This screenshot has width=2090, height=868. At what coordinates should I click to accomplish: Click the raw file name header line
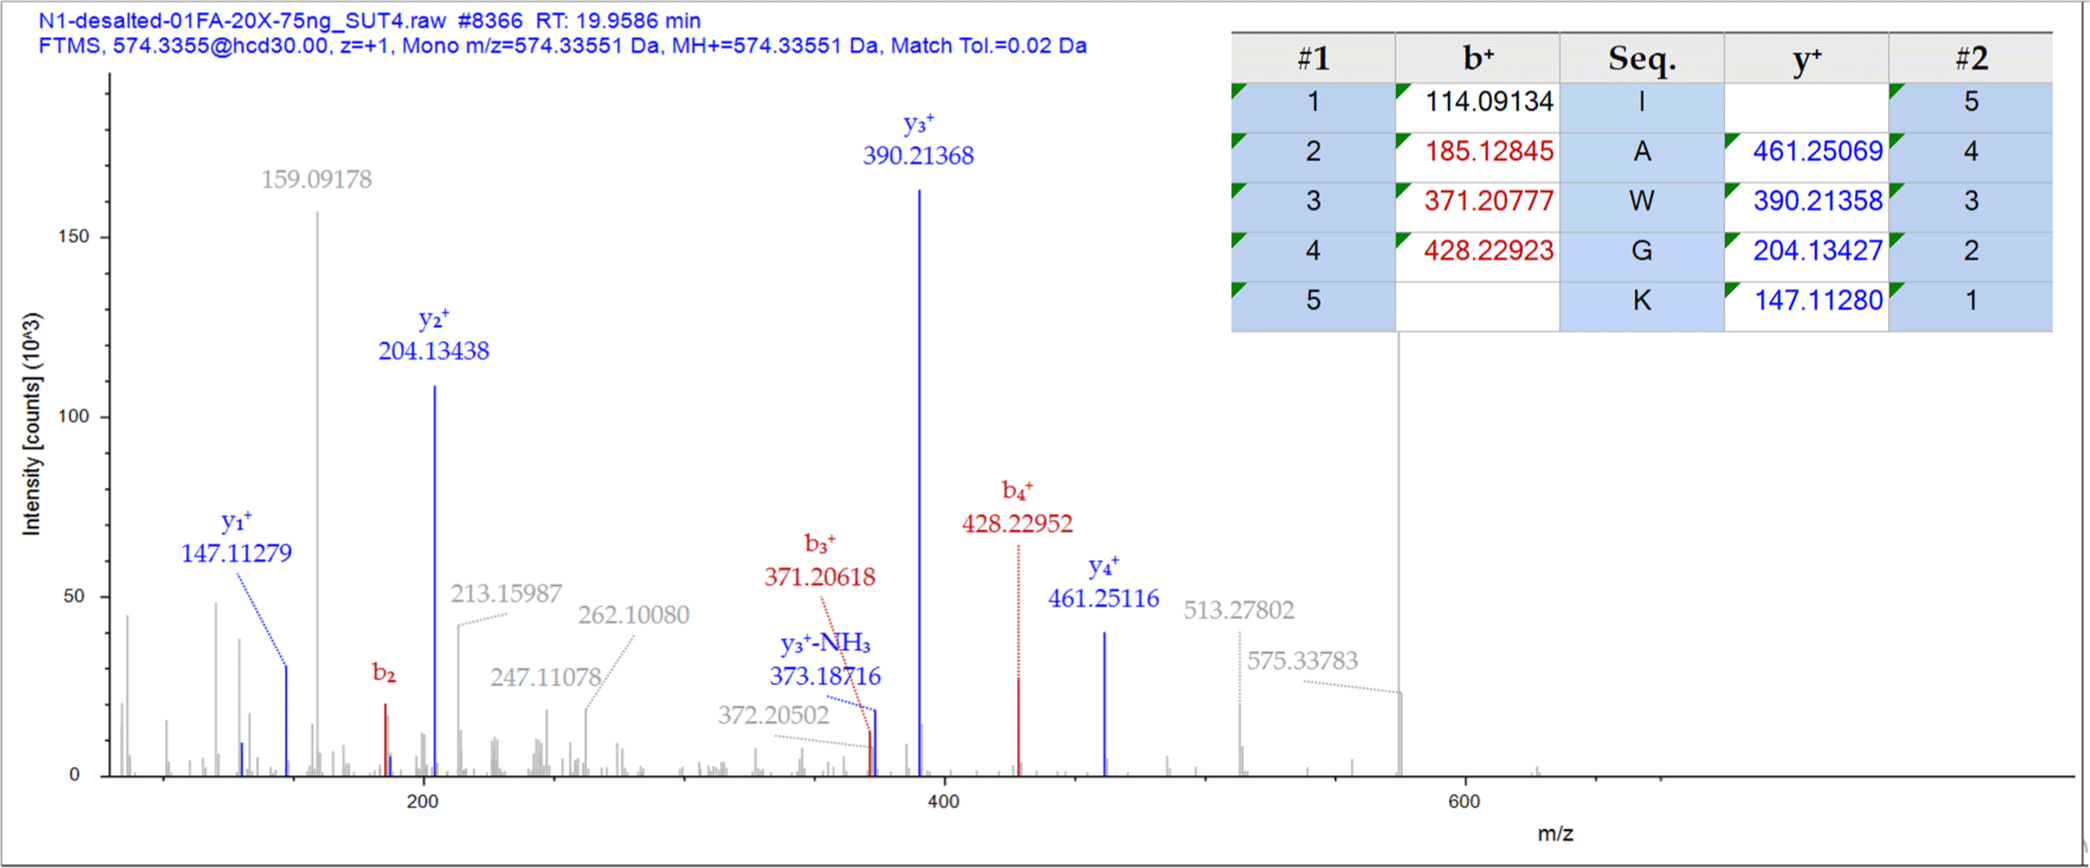tap(369, 20)
